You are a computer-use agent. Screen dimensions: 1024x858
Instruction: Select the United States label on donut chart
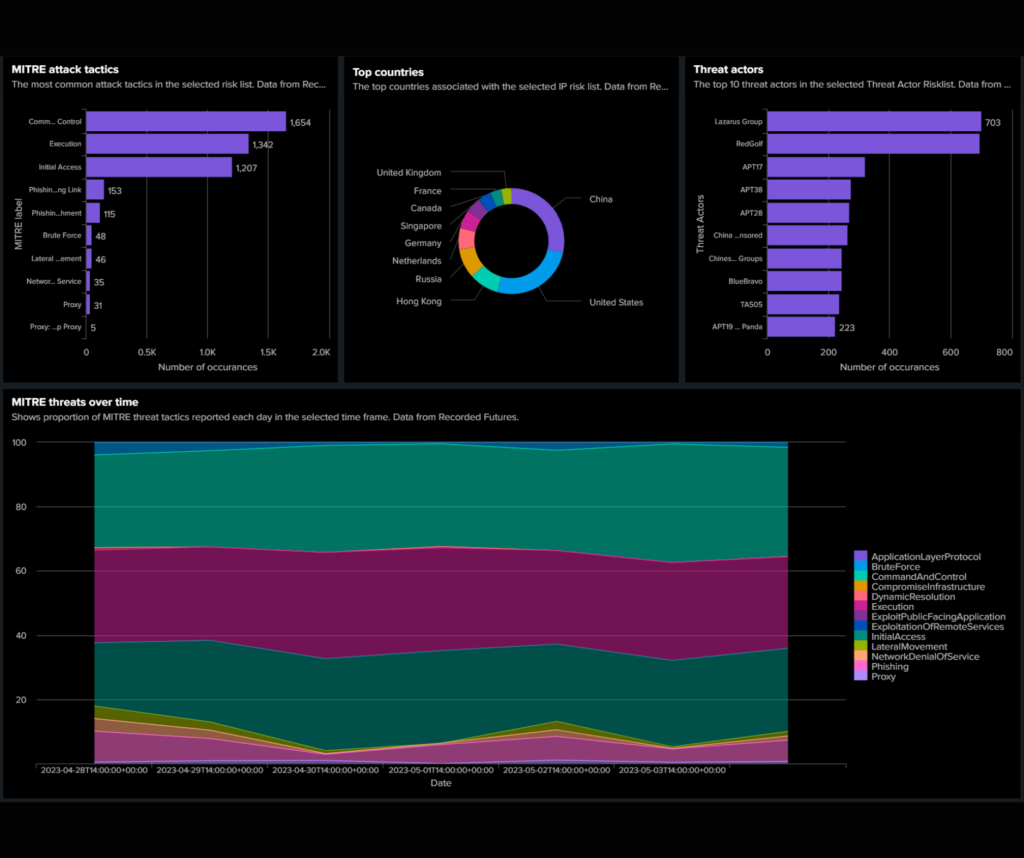tap(616, 302)
